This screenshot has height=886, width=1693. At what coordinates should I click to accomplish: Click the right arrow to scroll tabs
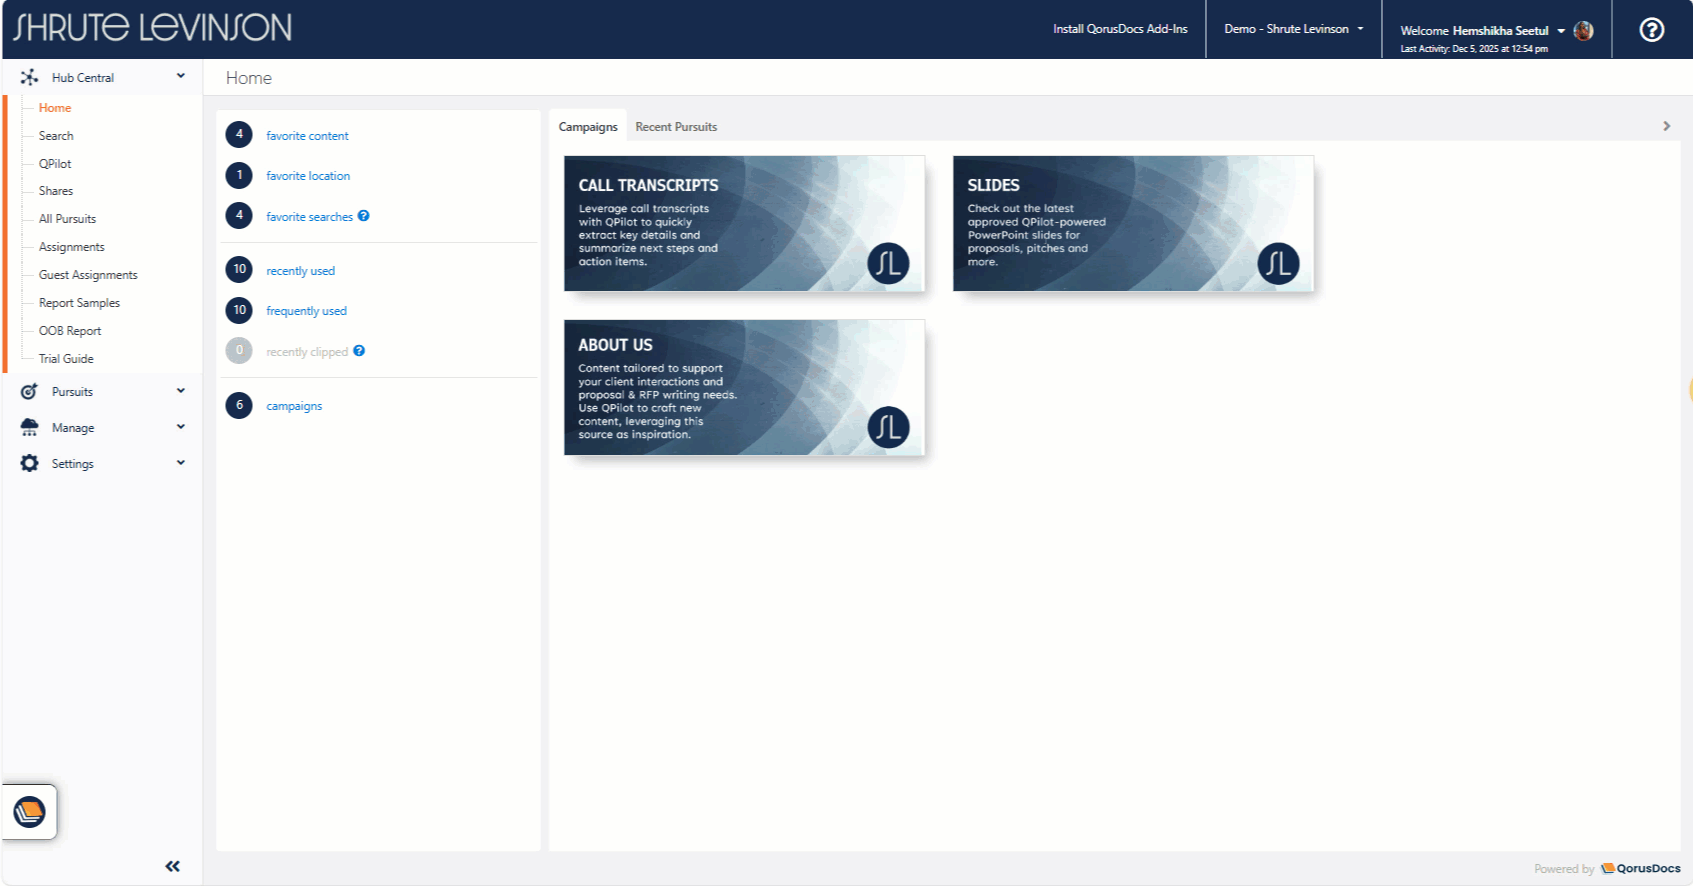point(1666,126)
